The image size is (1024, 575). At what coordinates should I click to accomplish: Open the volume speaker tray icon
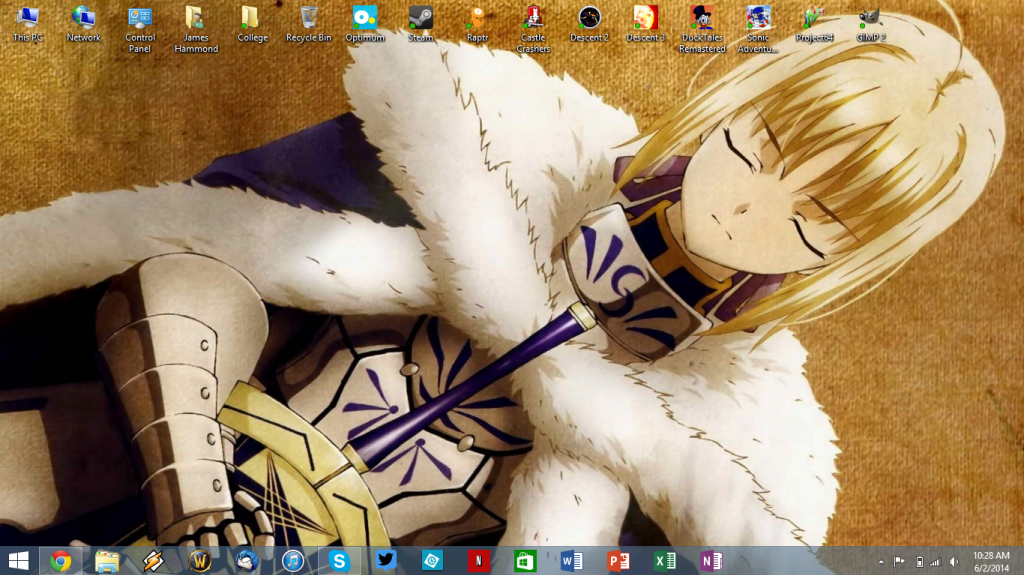tap(954, 562)
